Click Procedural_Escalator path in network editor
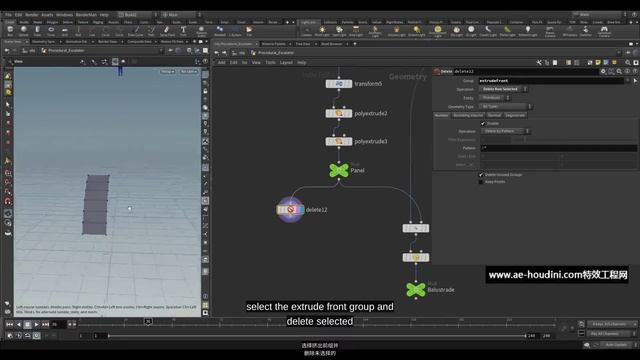 (x=276, y=53)
